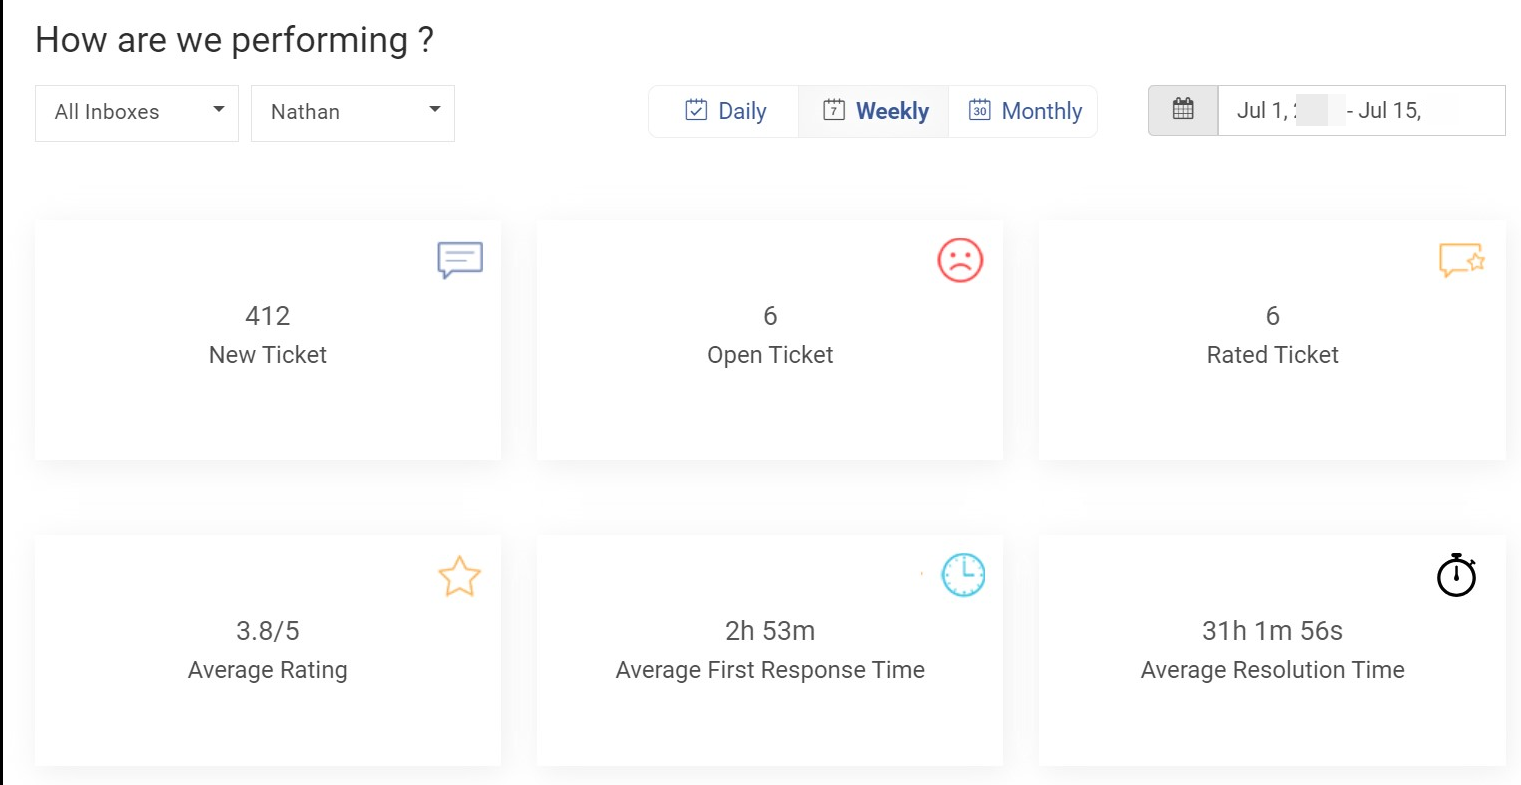Screen dimensions: 1521x785
Task: Click the New Ticket count 412
Action: click(267, 316)
